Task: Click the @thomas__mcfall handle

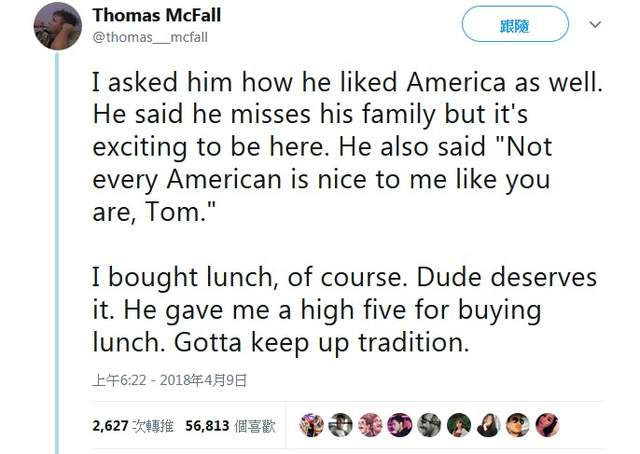Action: 150,37
